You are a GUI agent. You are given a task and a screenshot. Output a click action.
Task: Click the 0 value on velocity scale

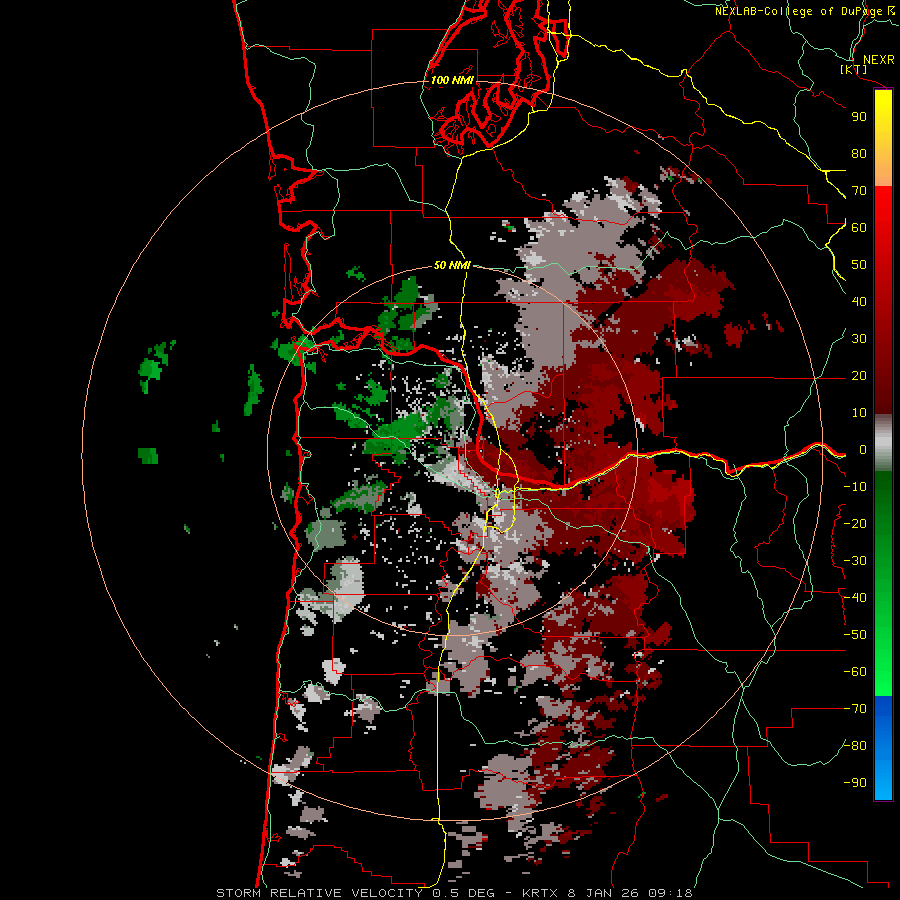click(863, 450)
